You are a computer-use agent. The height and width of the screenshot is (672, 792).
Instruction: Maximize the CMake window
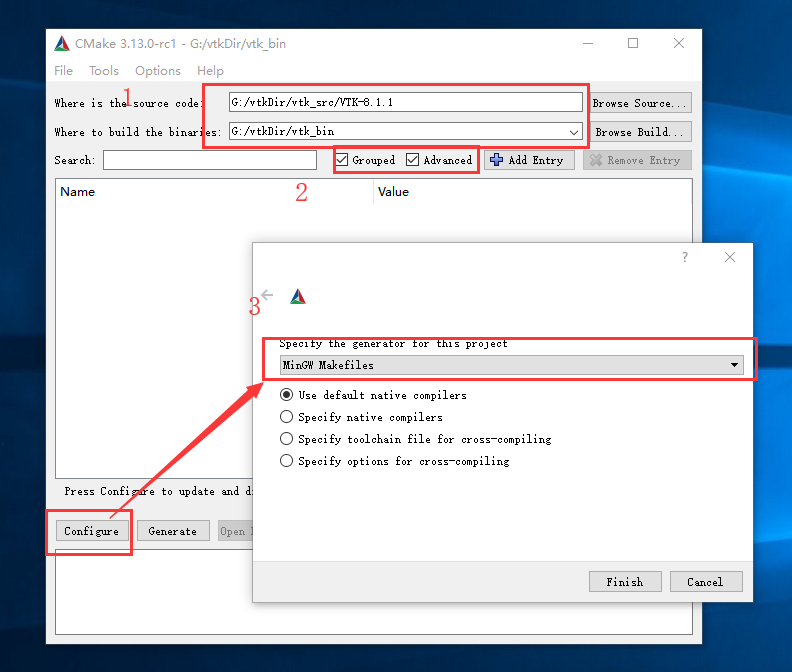tap(633, 43)
